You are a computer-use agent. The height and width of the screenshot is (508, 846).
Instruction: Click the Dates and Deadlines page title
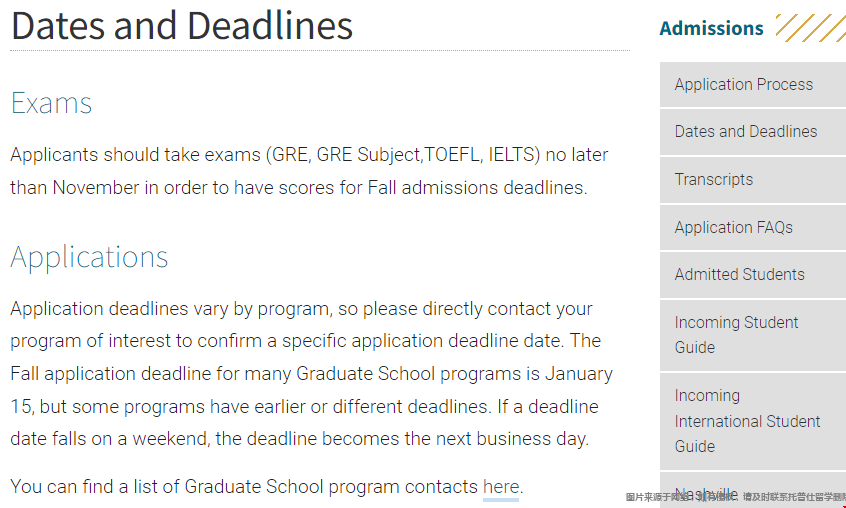point(182,25)
